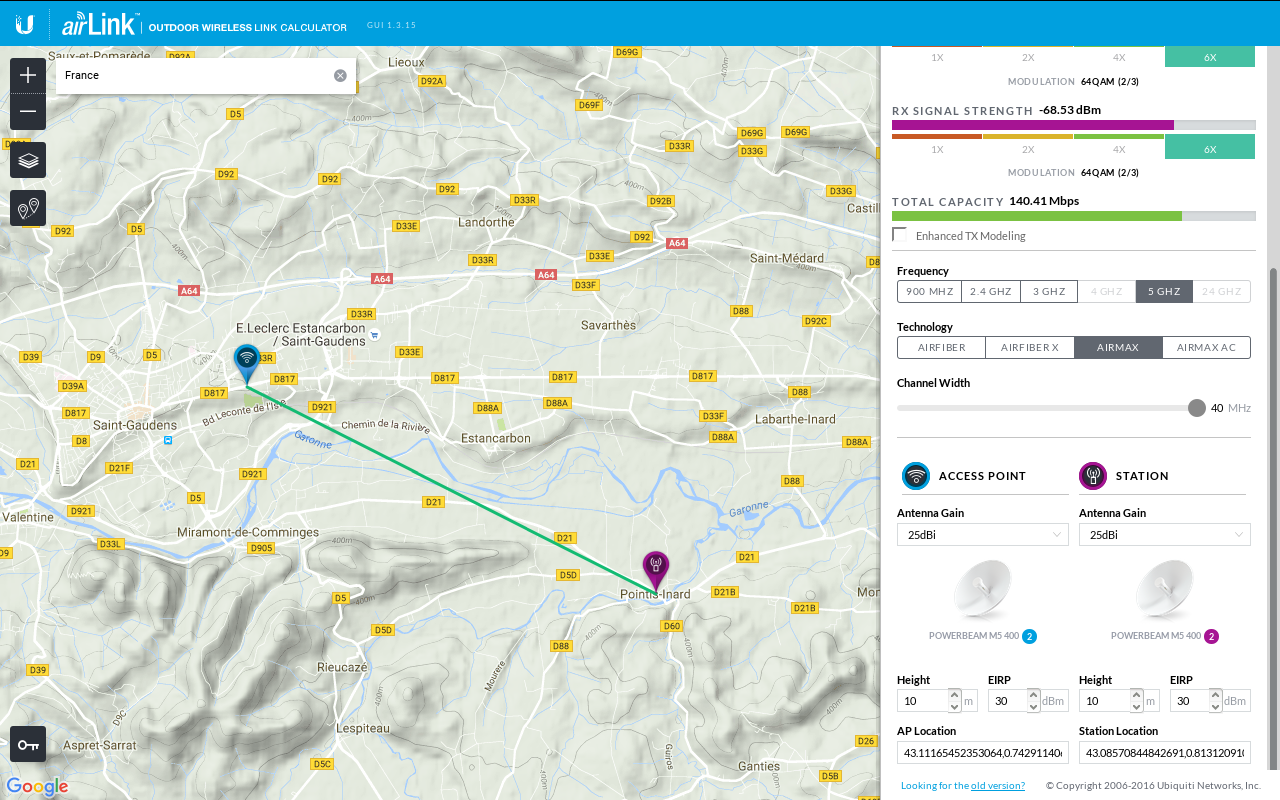The image size is (1280, 800).
Task: Click the blue badge 2 under access point
Action: click(x=1029, y=636)
